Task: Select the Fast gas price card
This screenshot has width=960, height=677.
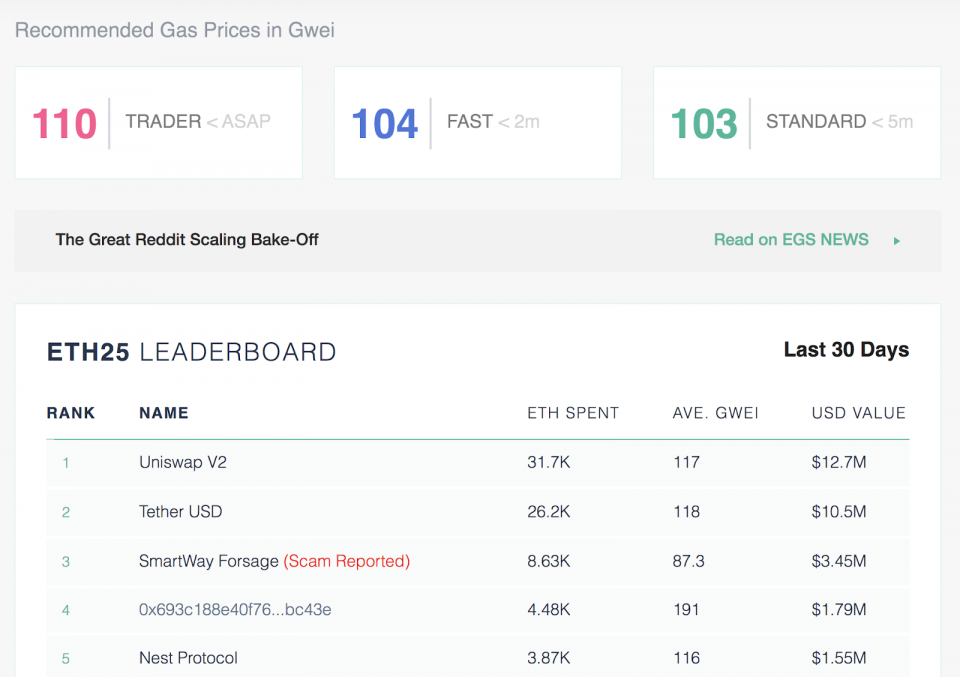Action: 477,123
